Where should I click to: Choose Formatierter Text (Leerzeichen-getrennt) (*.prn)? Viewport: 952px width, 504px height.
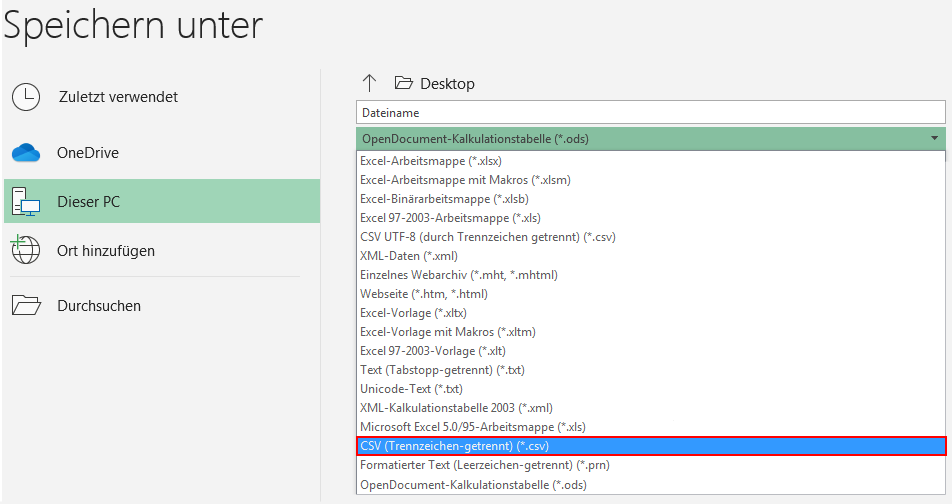point(651,465)
